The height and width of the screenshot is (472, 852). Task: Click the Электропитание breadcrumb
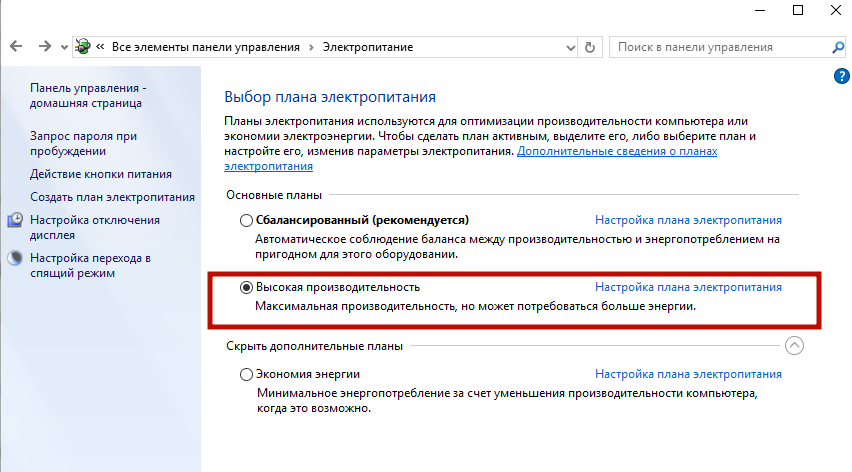coord(368,47)
